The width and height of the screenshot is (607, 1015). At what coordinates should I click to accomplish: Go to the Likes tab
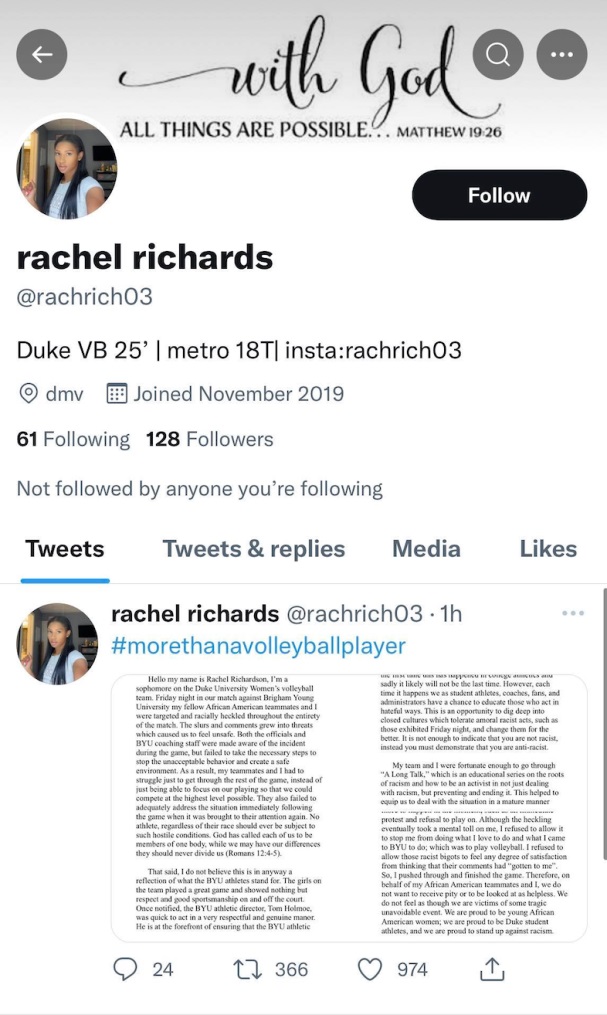548,549
